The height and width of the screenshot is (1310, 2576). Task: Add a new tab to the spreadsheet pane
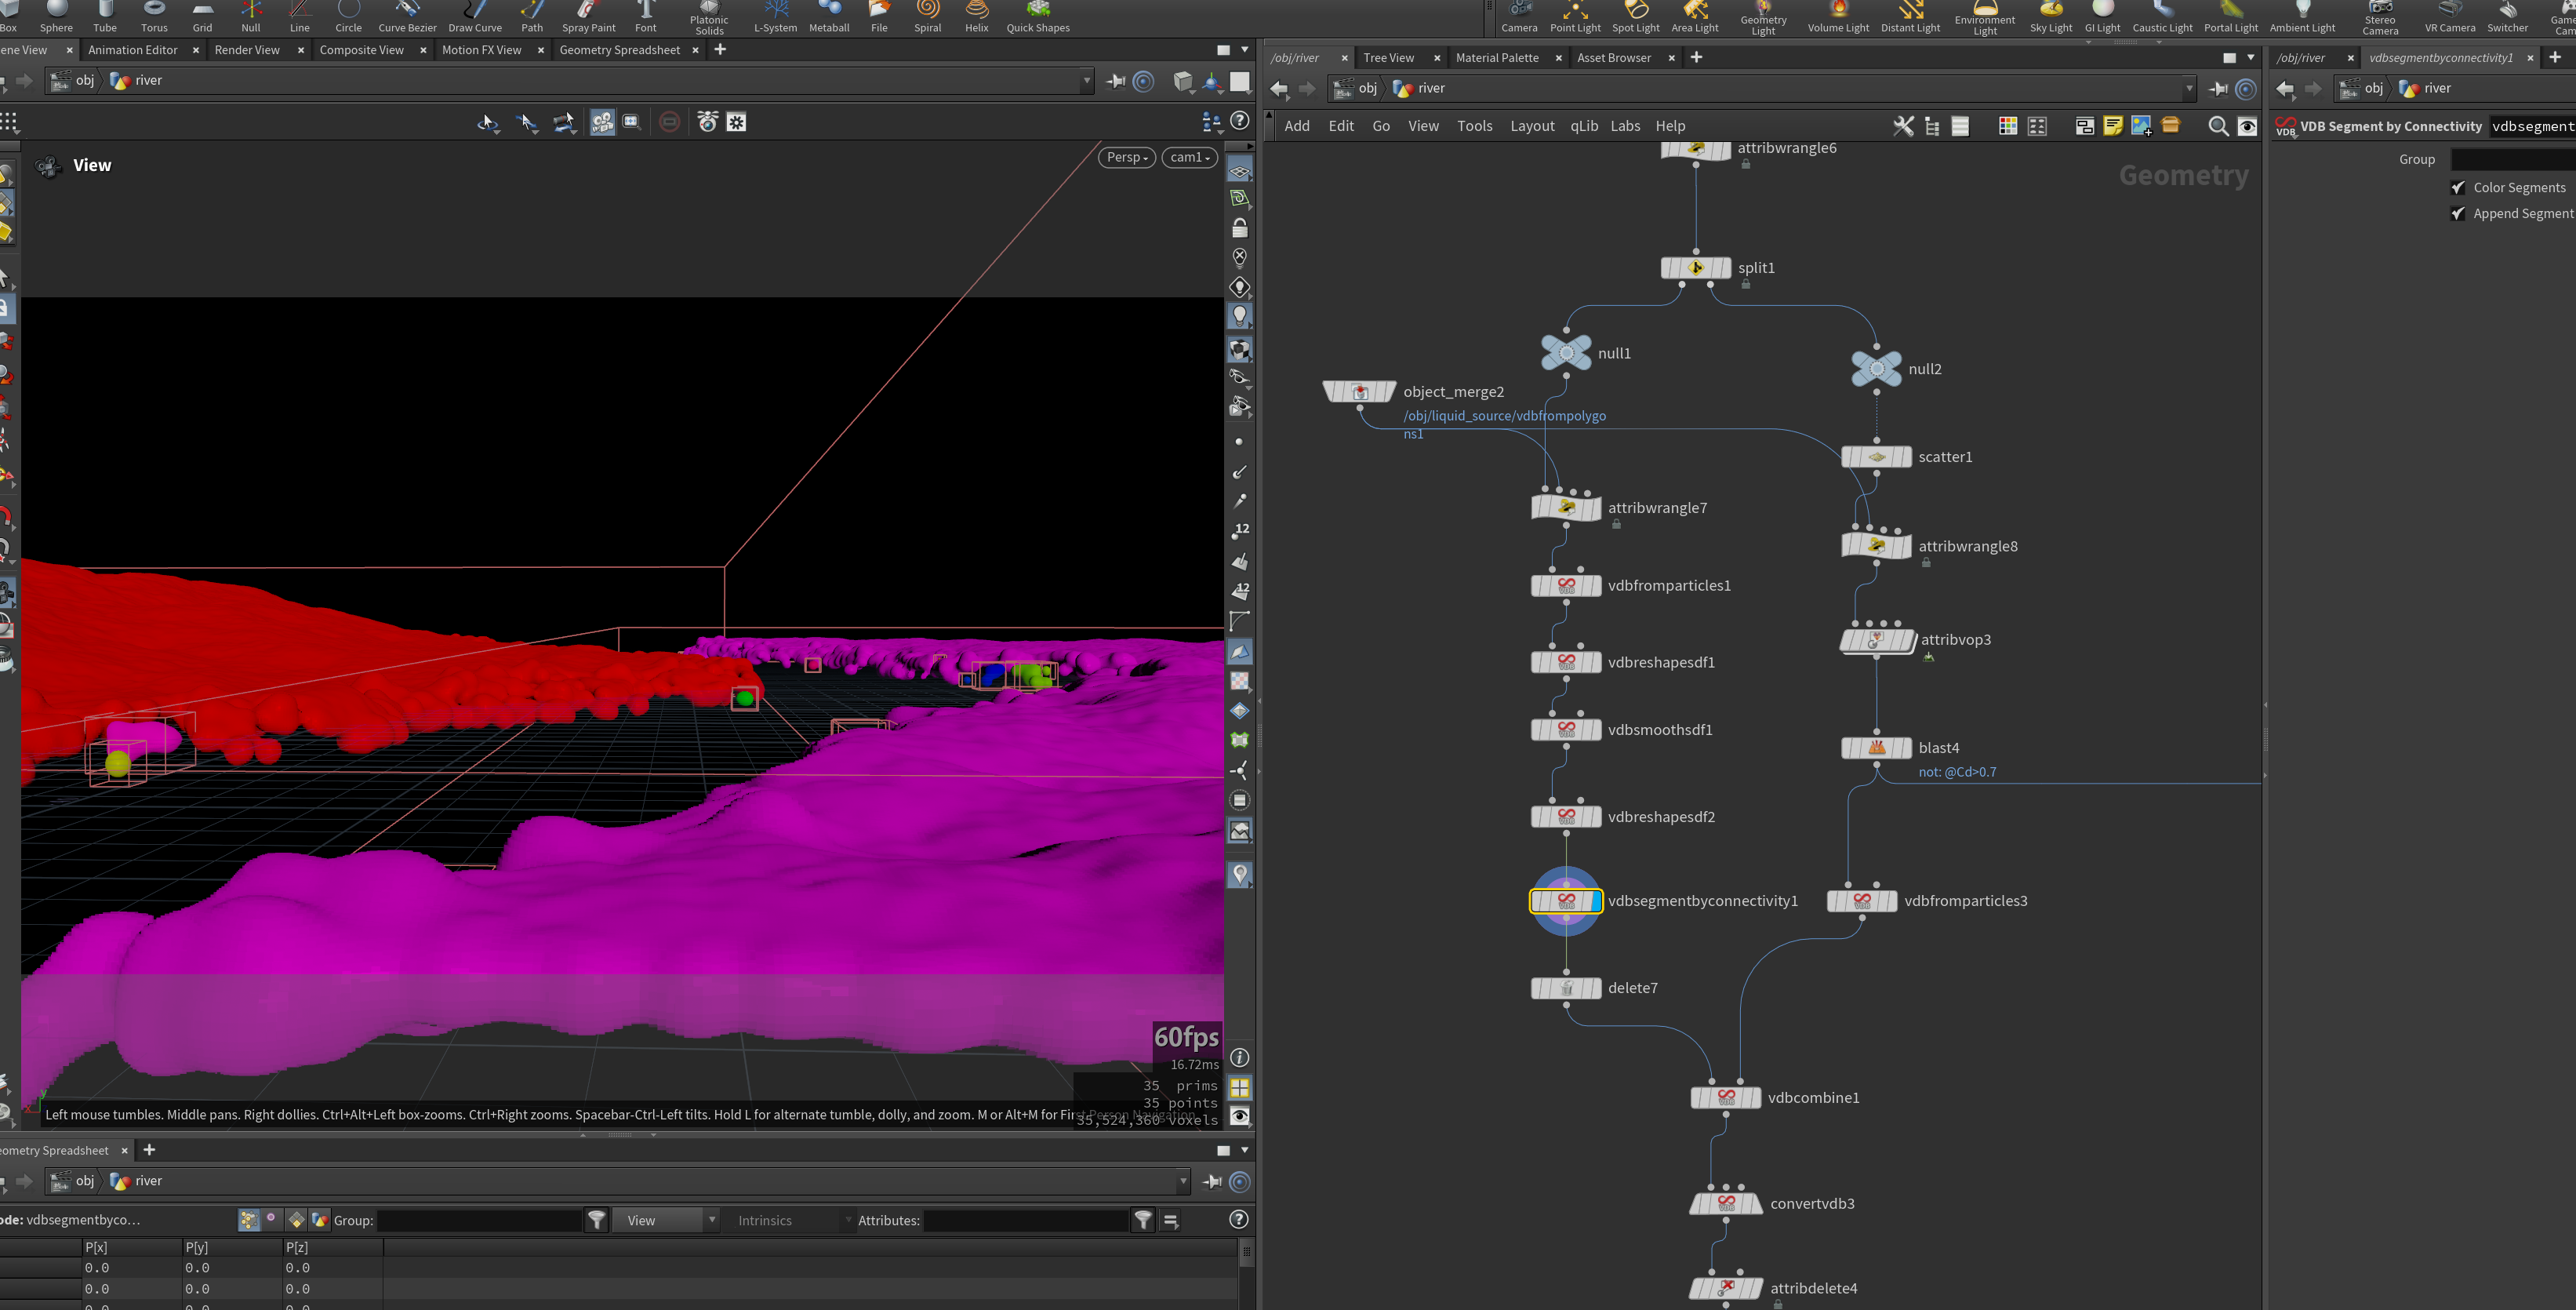click(149, 1150)
